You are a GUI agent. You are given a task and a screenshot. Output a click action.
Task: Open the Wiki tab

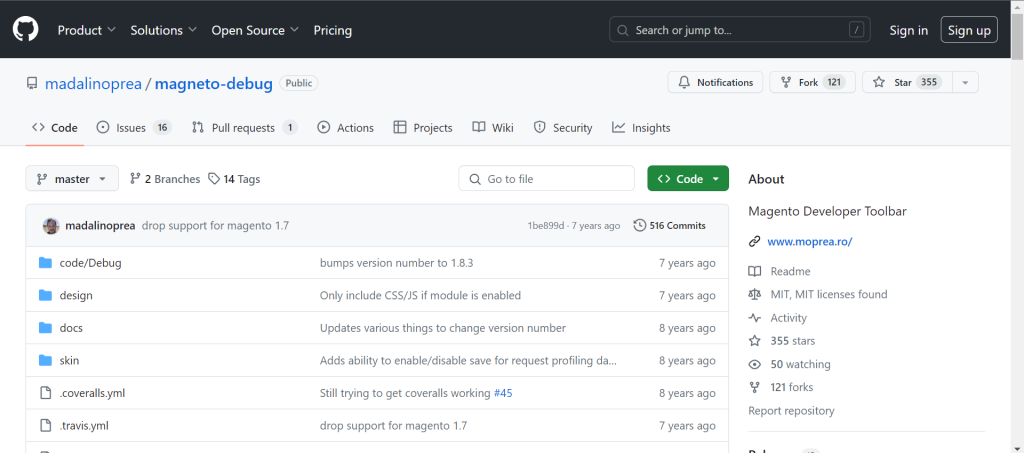click(x=493, y=128)
